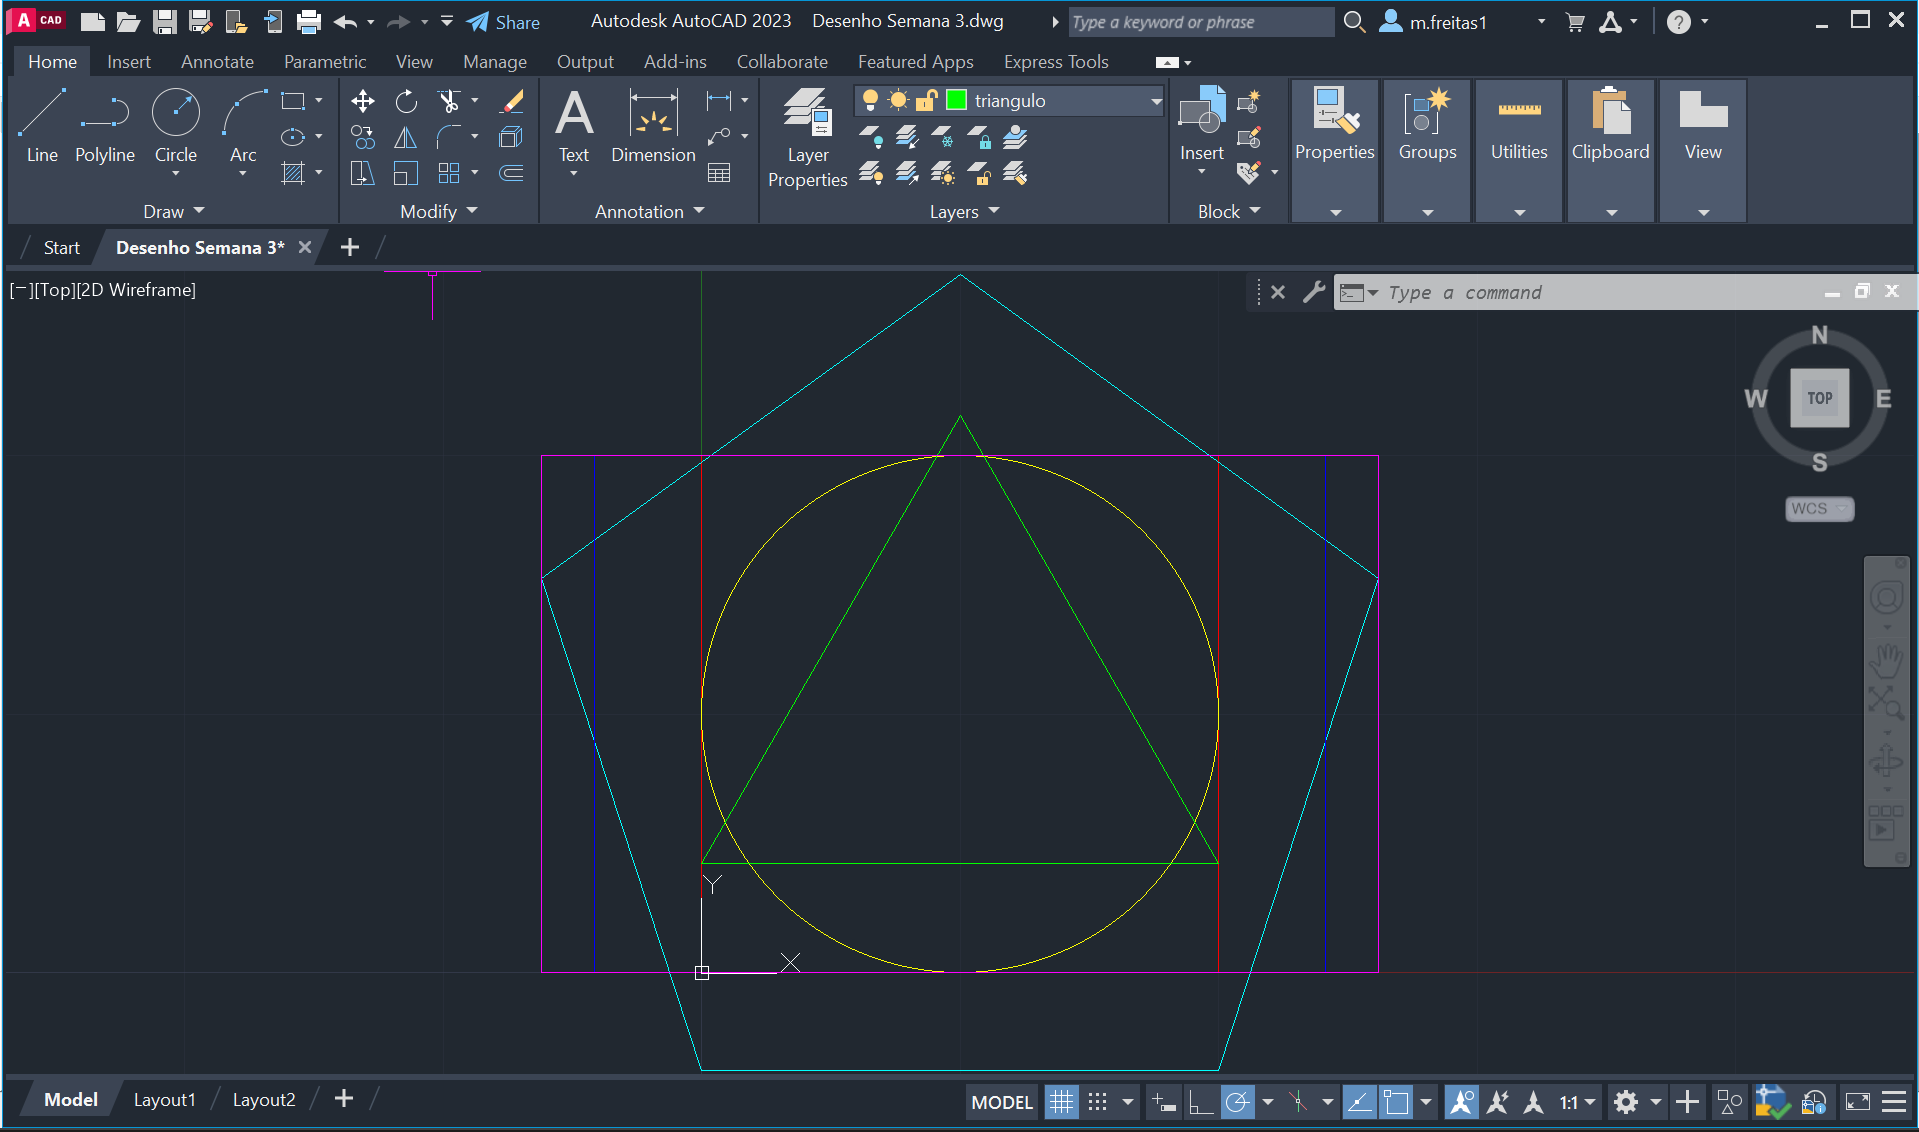This screenshot has width=1919, height=1132.
Task: Select the Dimension tool
Action: pyautogui.click(x=653, y=125)
